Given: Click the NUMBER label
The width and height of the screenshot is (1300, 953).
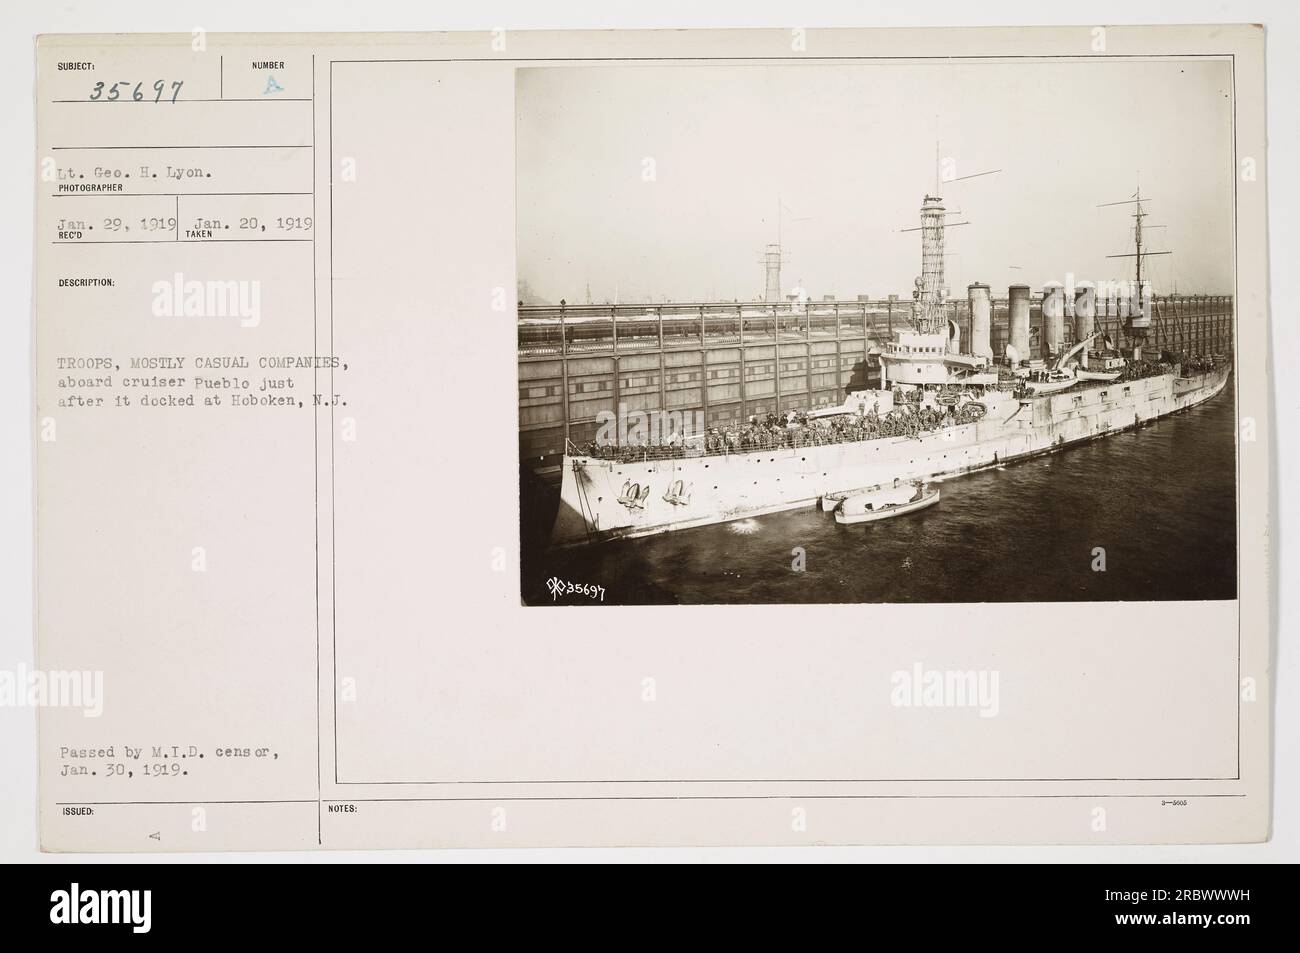Looking at the screenshot, I should point(267,65).
